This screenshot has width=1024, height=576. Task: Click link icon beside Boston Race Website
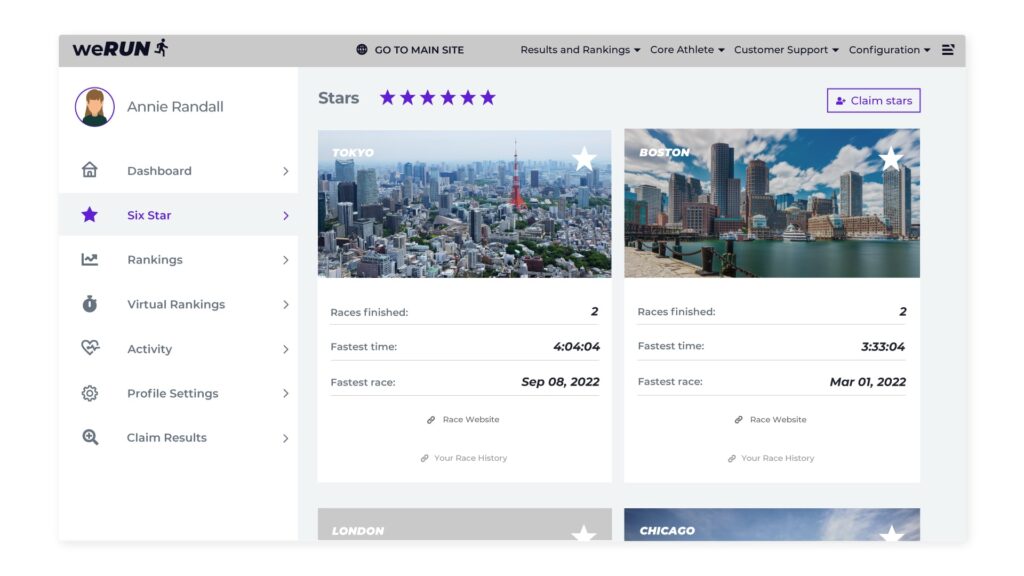pos(739,420)
